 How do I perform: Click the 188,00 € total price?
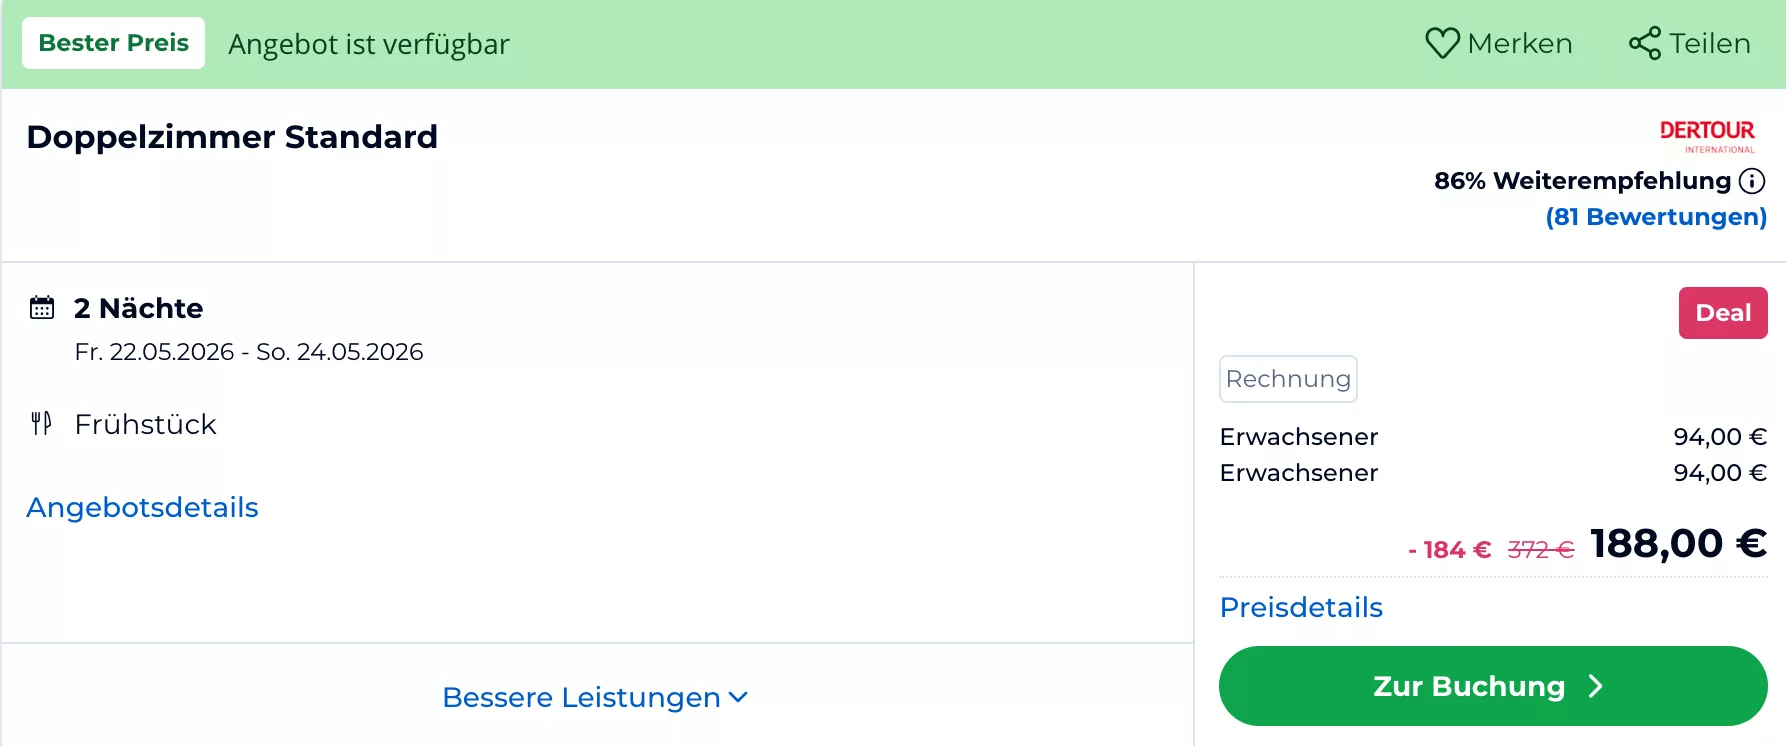pos(1678,544)
